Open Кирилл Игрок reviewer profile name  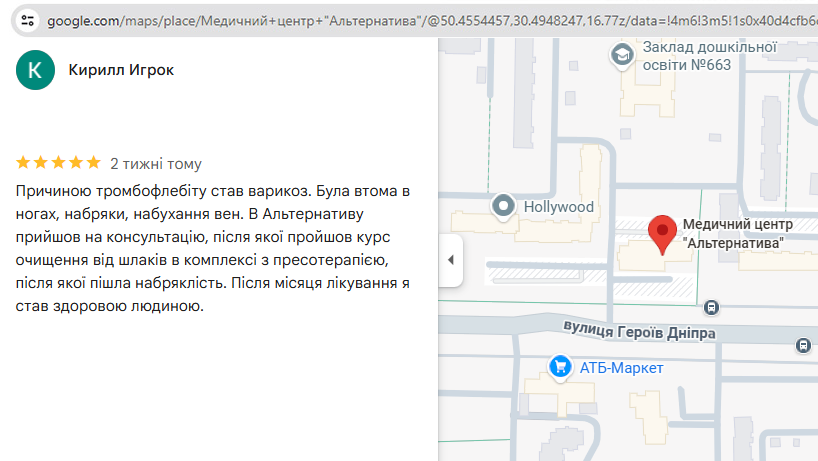click(121, 70)
